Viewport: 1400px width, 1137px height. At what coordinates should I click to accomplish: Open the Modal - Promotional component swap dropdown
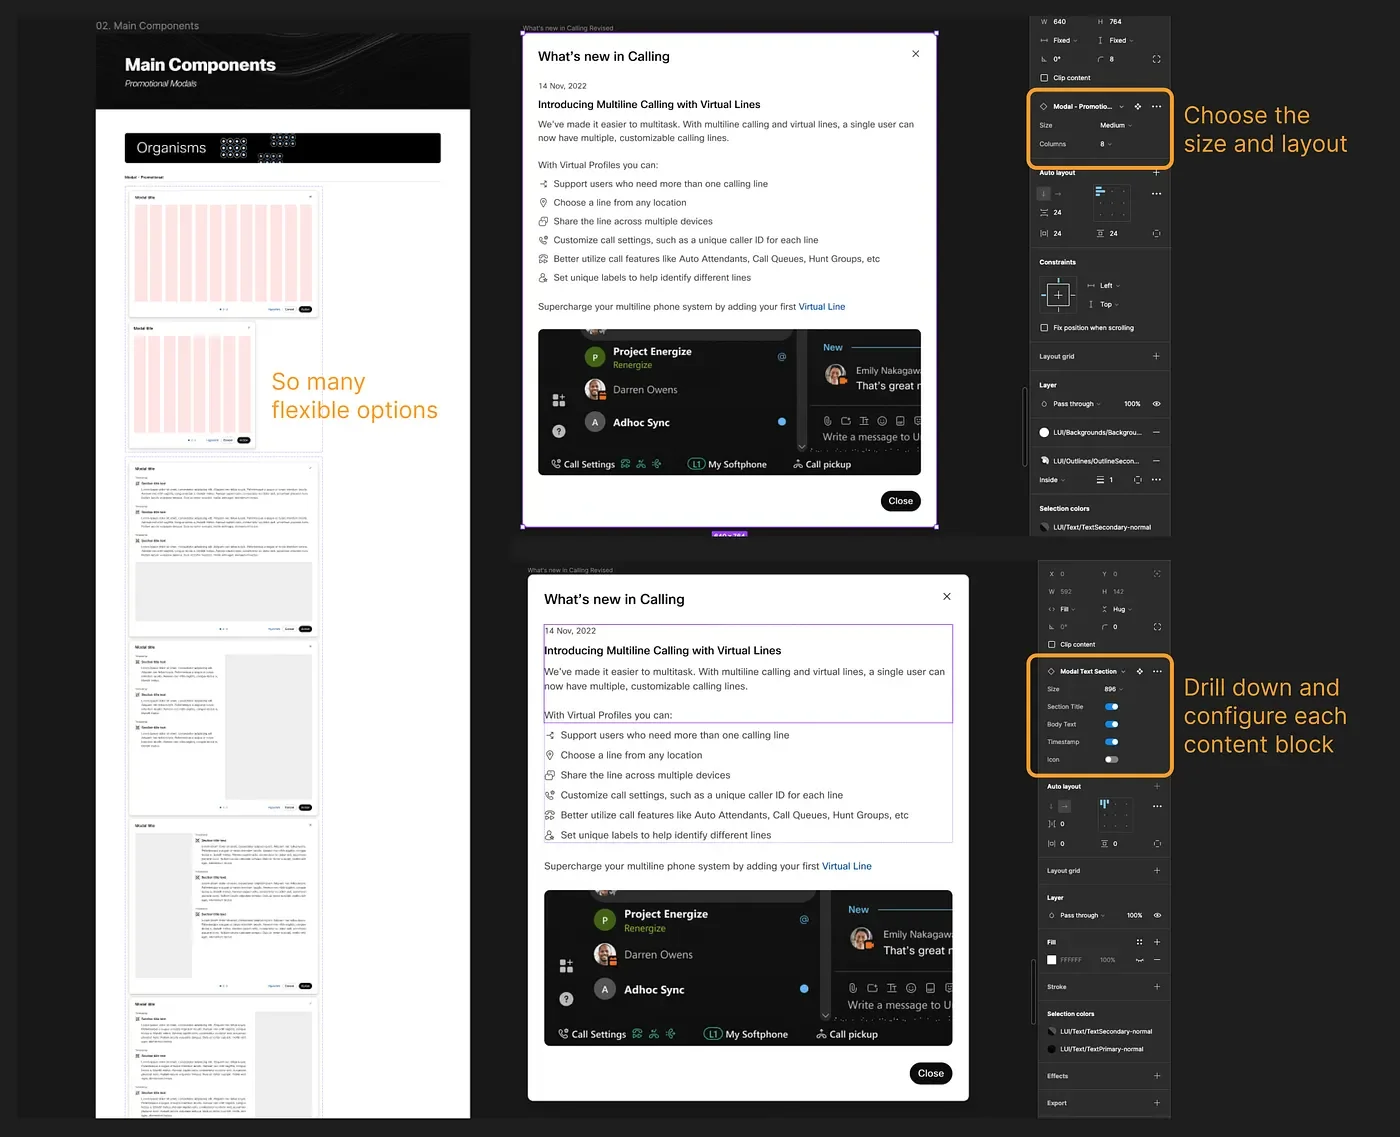coord(1122,106)
